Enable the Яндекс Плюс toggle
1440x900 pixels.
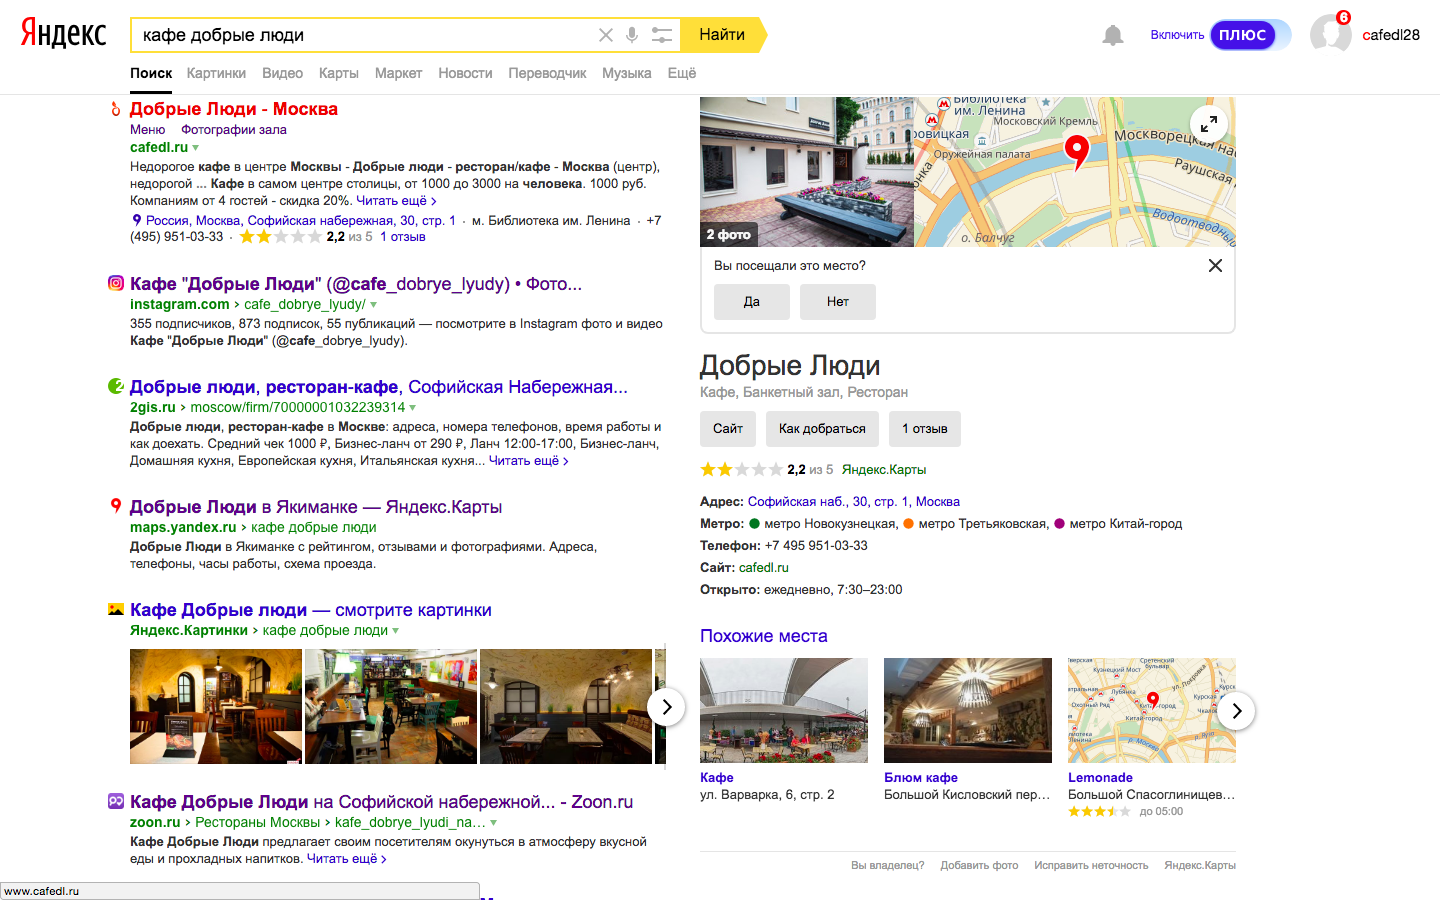tap(1243, 35)
